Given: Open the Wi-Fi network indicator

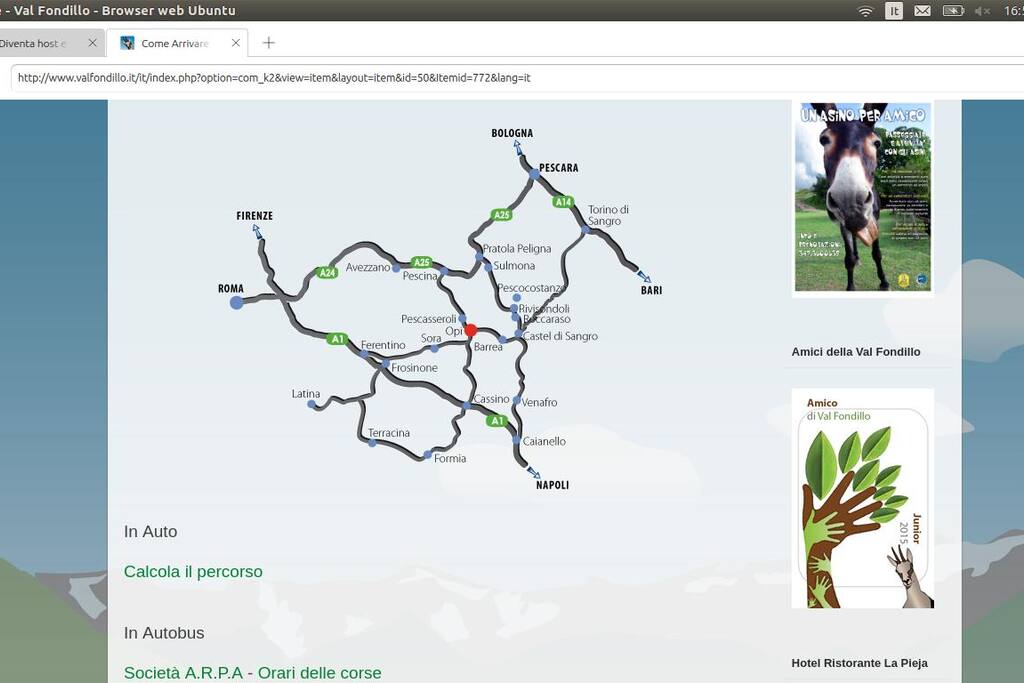Looking at the screenshot, I should [865, 11].
